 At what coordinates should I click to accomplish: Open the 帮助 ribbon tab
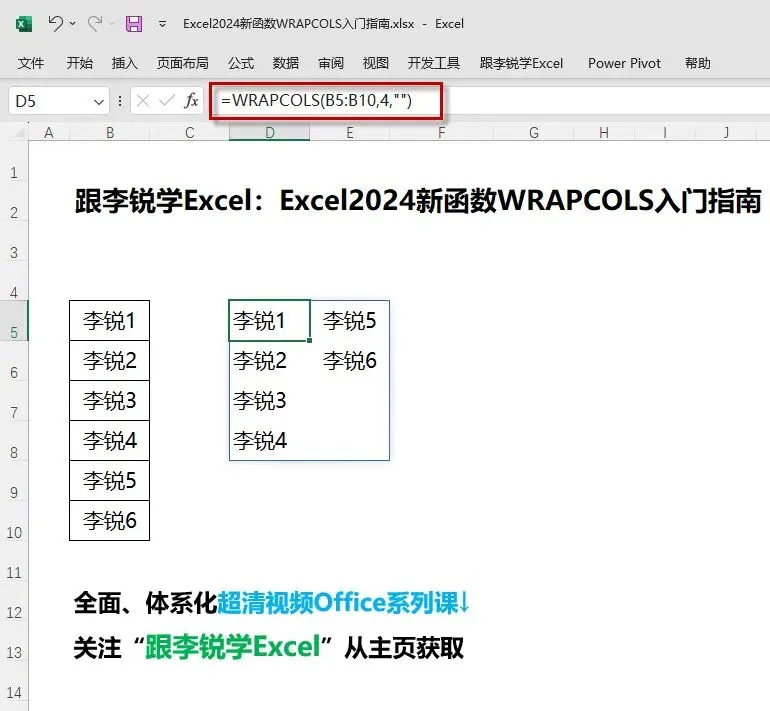tap(698, 63)
